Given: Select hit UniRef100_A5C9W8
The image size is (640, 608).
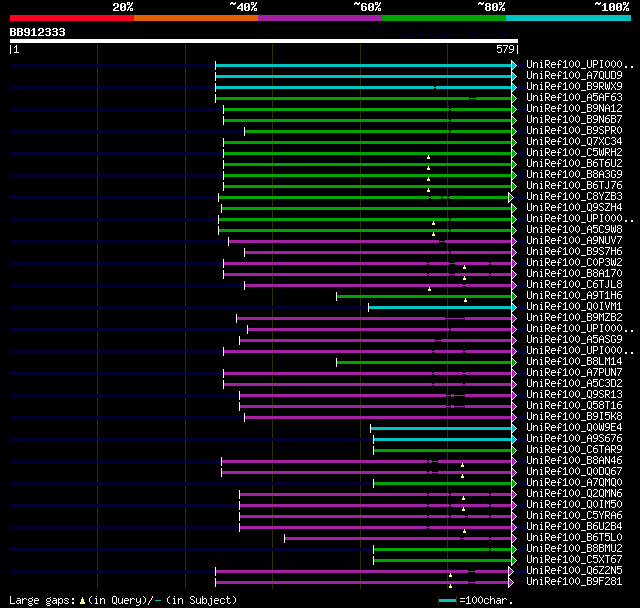Looking at the screenshot, I should (x=574, y=230).
